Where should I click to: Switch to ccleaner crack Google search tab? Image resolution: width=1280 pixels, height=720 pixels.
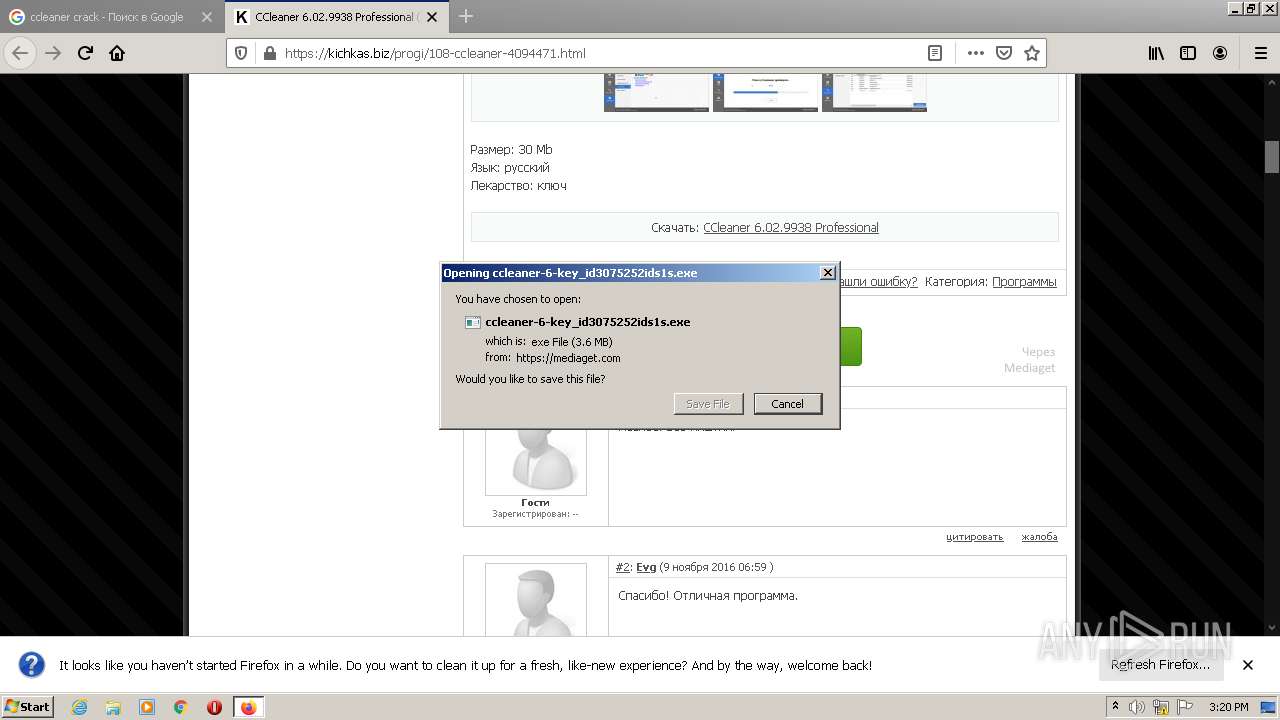click(110, 17)
